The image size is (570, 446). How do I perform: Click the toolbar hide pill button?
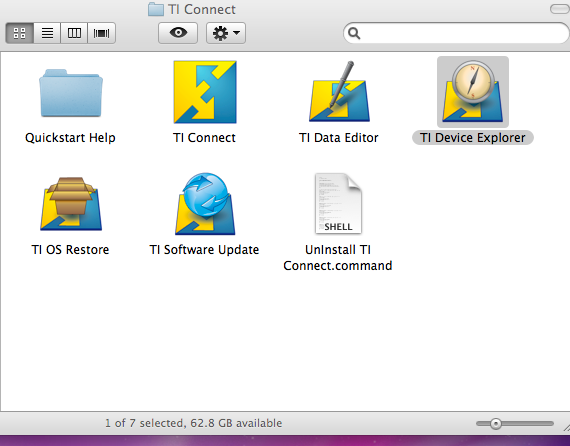[559, 9]
